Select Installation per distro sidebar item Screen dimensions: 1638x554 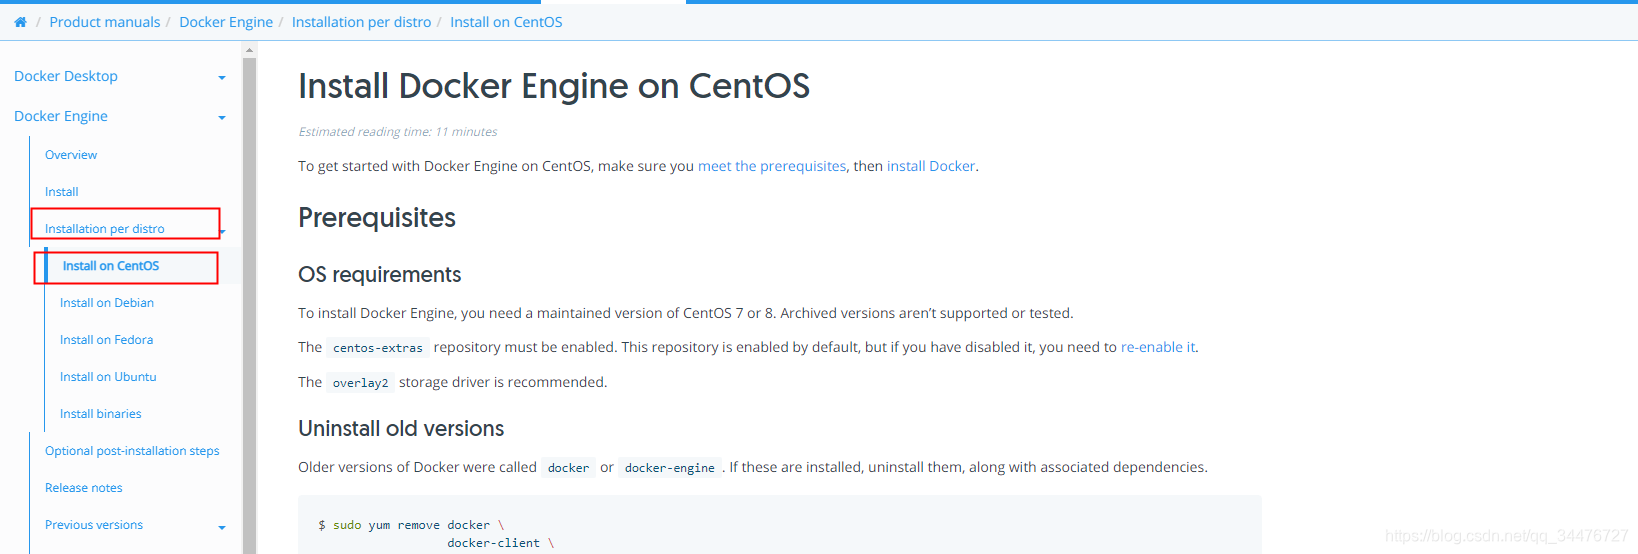coord(105,229)
